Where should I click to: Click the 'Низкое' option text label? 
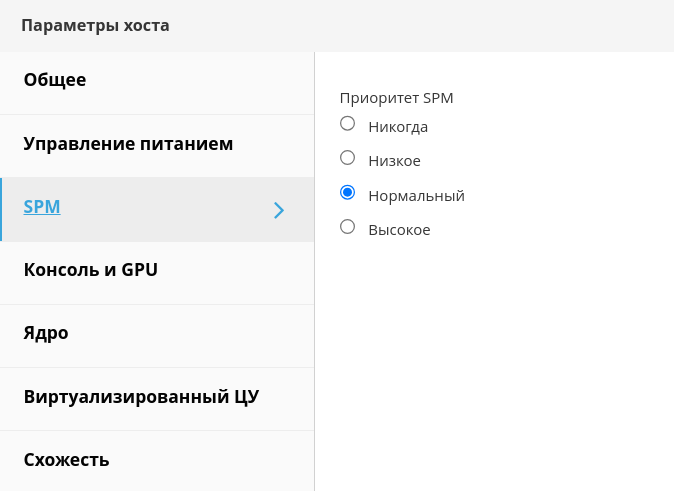pyautogui.click(x=394, y=161)
